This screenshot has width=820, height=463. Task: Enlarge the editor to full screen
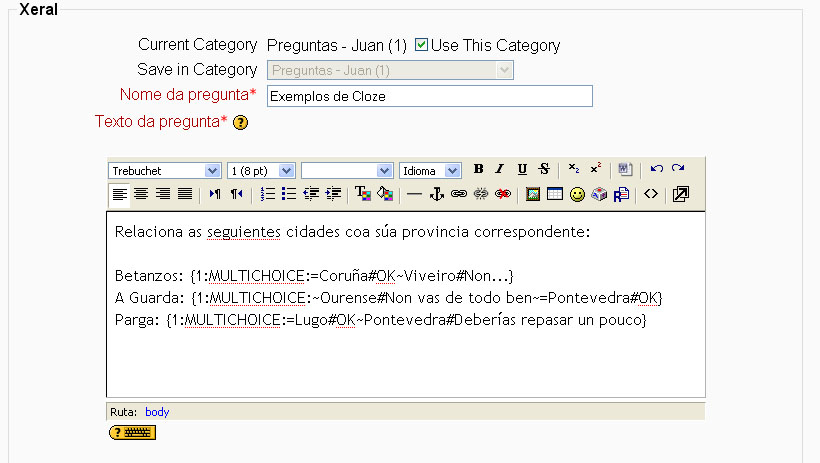point(680,194)
